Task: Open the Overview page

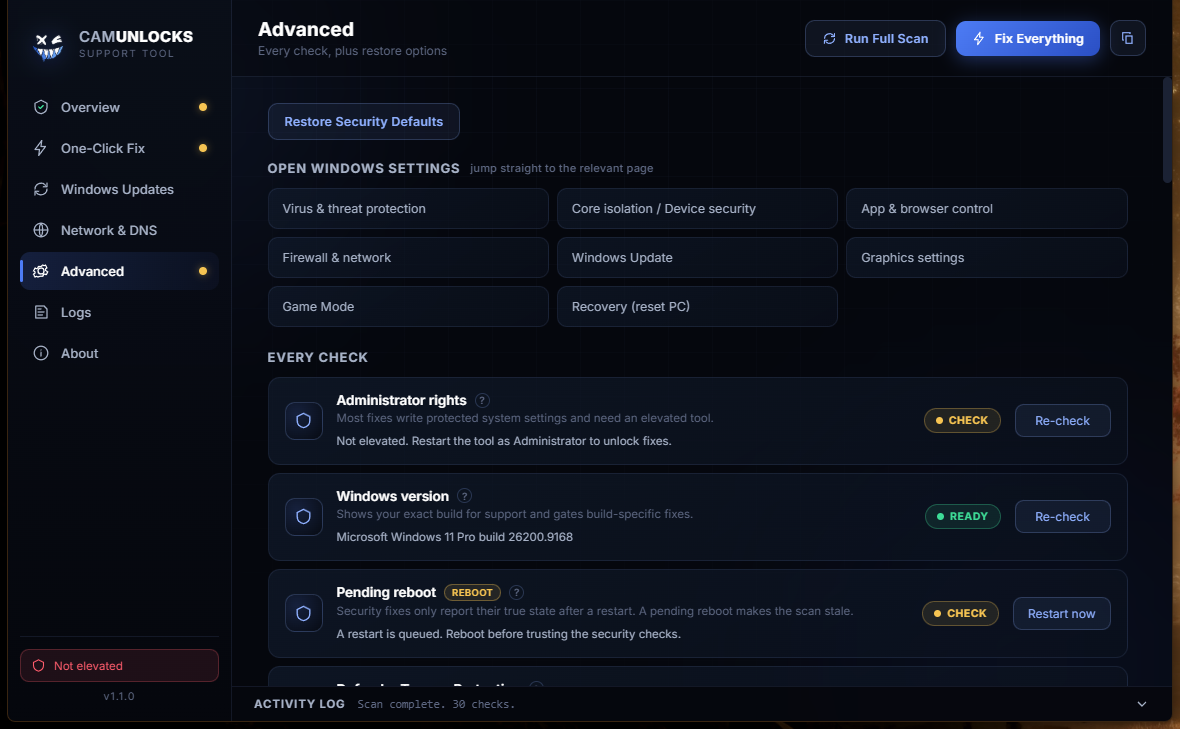Action: click(x=119, y=107)
